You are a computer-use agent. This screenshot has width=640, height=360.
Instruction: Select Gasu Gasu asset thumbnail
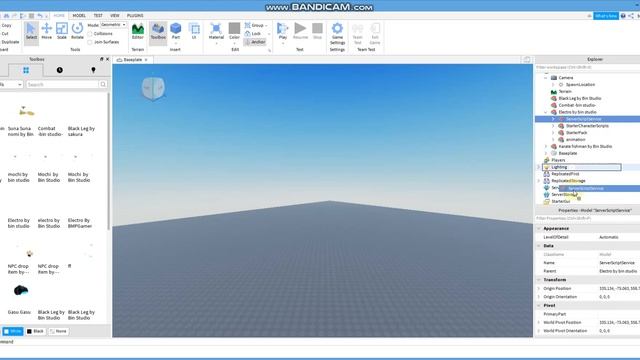pyautogui.click(x=20, y=291)
